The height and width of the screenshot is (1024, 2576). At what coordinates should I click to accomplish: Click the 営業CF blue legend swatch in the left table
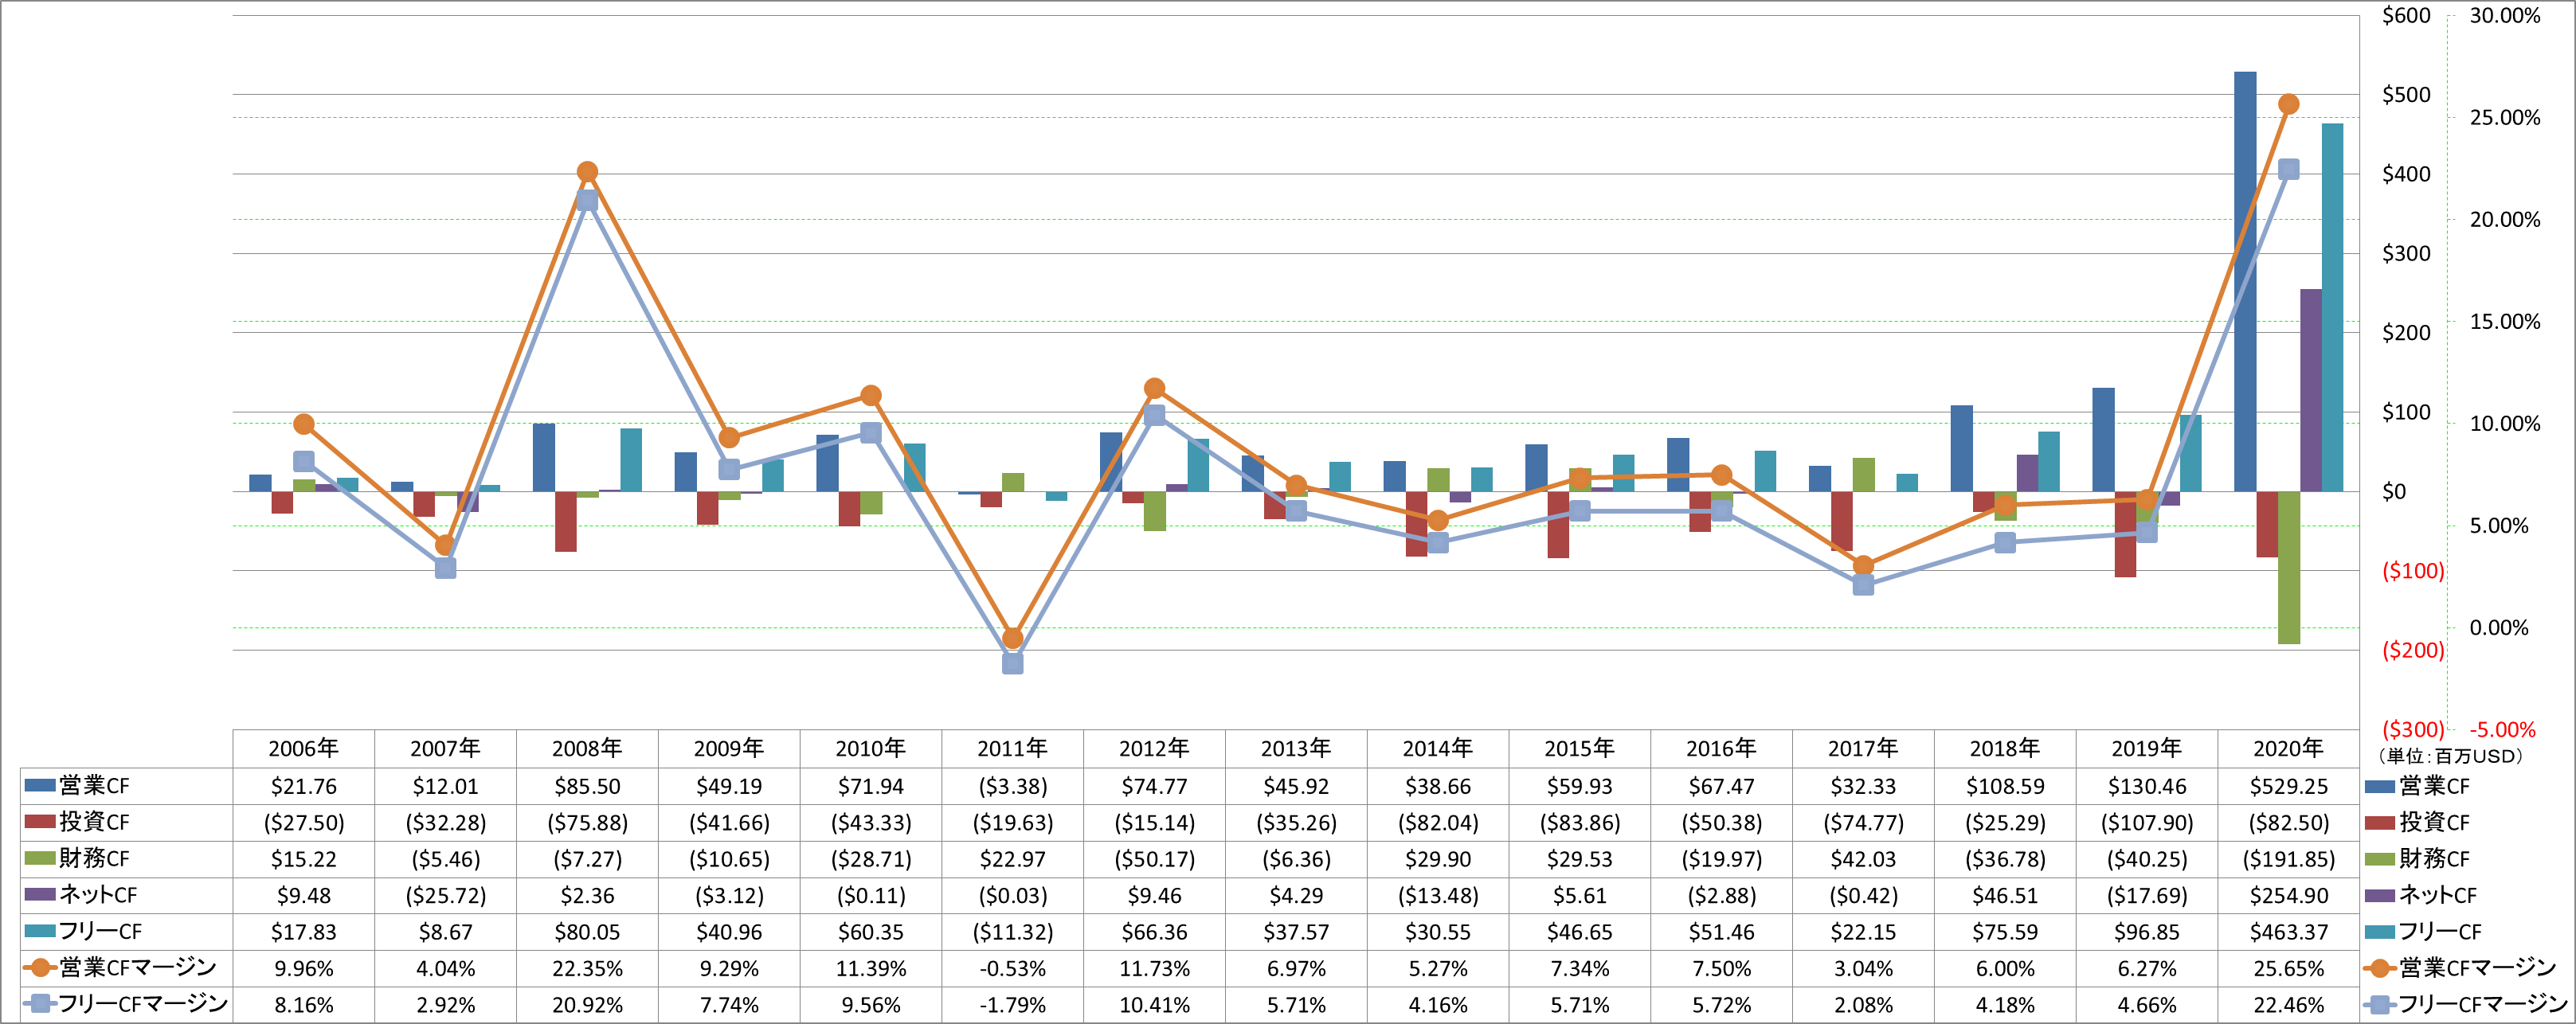click(x=39, y=786)
